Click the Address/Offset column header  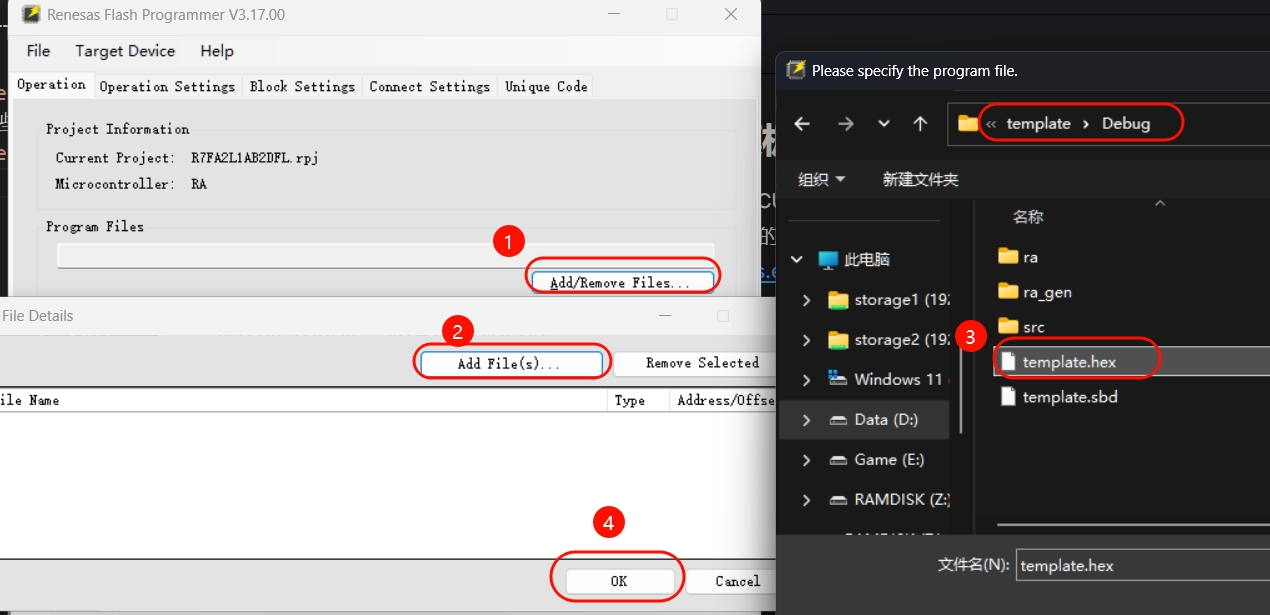(x=725, y=400)
